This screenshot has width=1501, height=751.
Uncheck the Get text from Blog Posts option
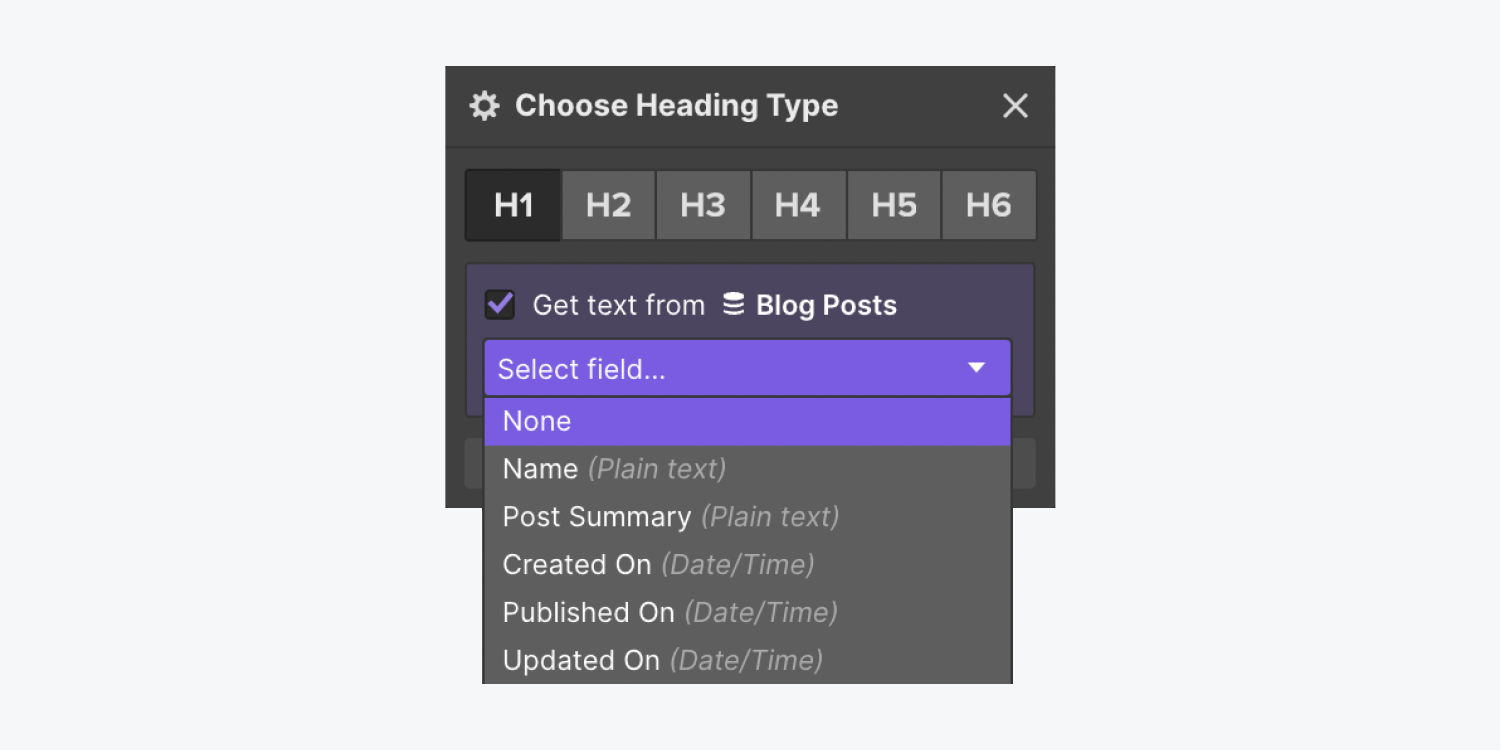click(499, 305)
